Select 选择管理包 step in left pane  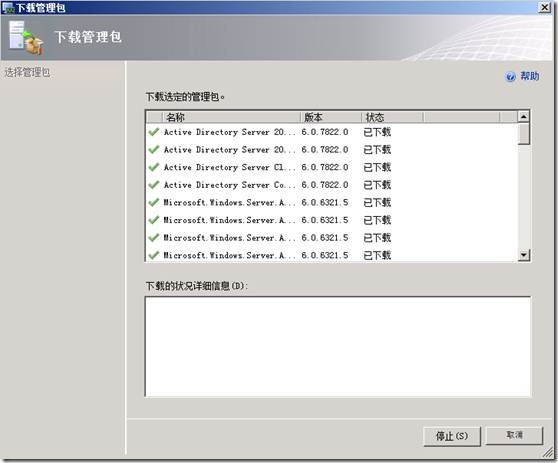[x=27, y=73]
